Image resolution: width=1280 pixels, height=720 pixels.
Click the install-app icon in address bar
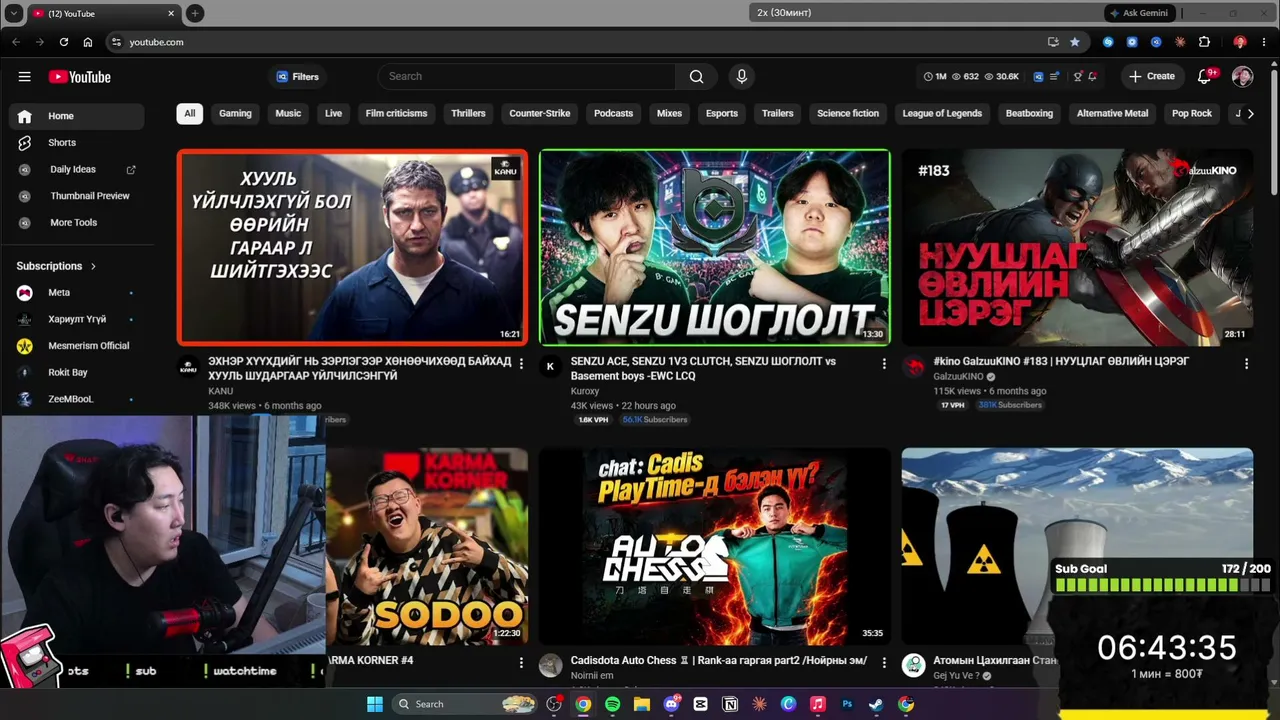[1053, 42]
